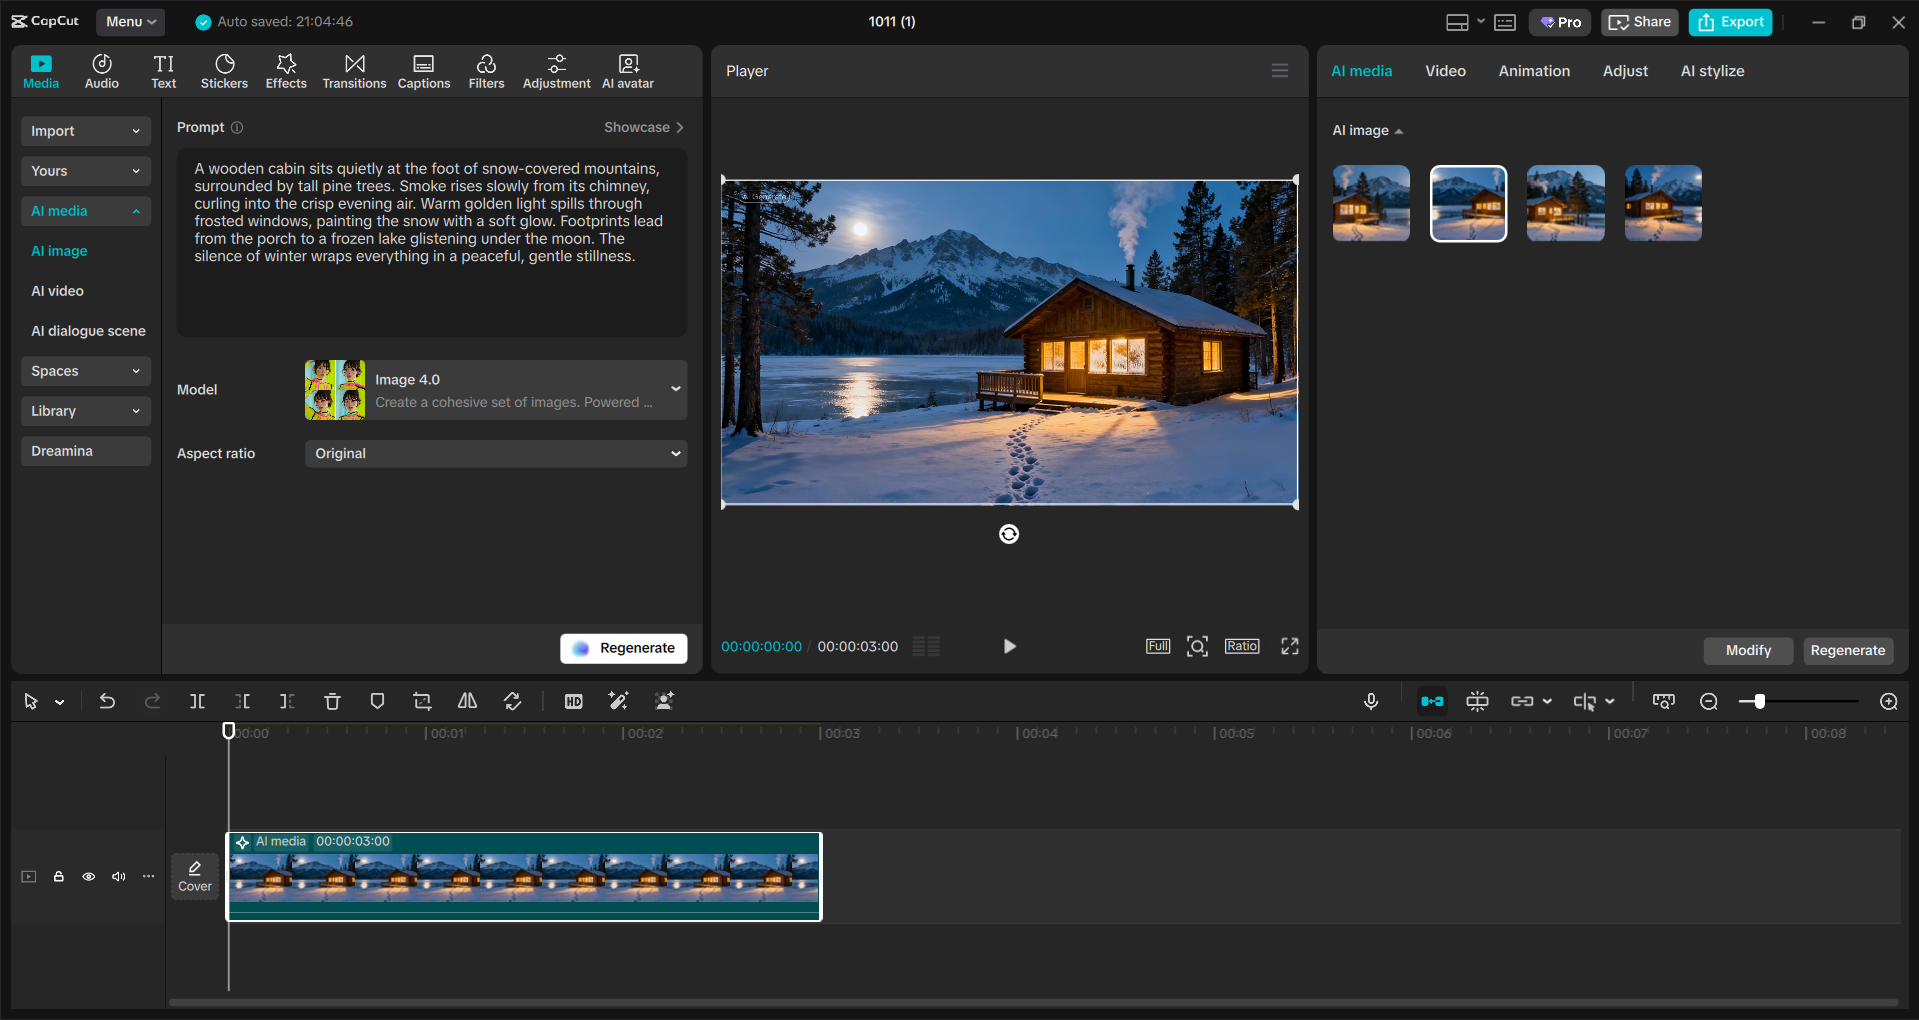Open the Audio panel
The height and width of the screenshot is (1020, 1919).
(x=101, y=70)
